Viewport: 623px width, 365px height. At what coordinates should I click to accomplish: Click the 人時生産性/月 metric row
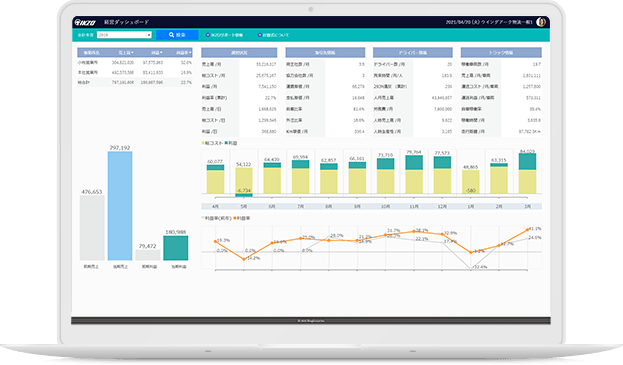click(x=413, y=131)
